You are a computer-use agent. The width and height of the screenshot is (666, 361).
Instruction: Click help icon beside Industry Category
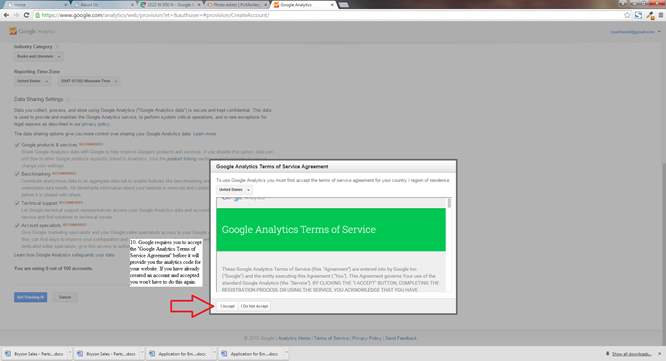[x=57, y=47]
